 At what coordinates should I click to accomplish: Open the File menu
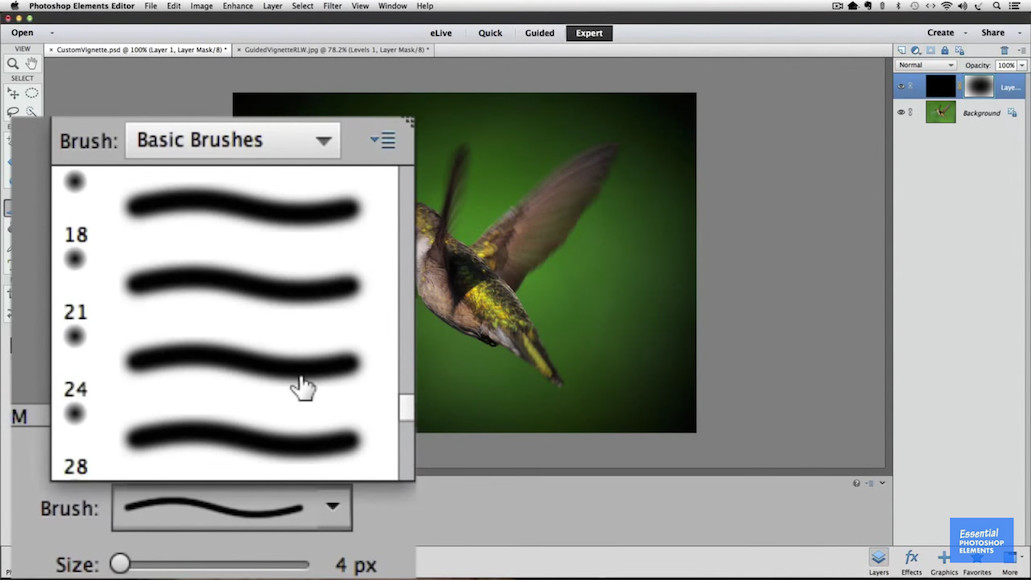click(151, 6)
